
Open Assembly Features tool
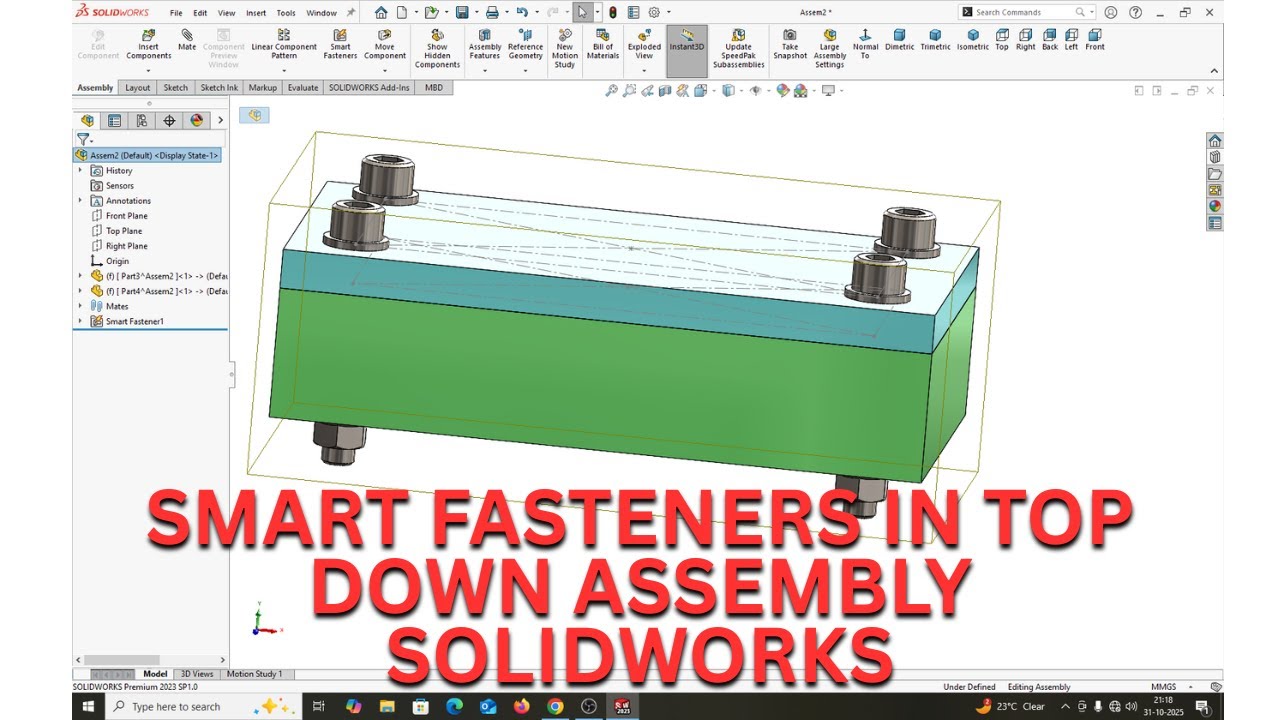coord(485,44)
